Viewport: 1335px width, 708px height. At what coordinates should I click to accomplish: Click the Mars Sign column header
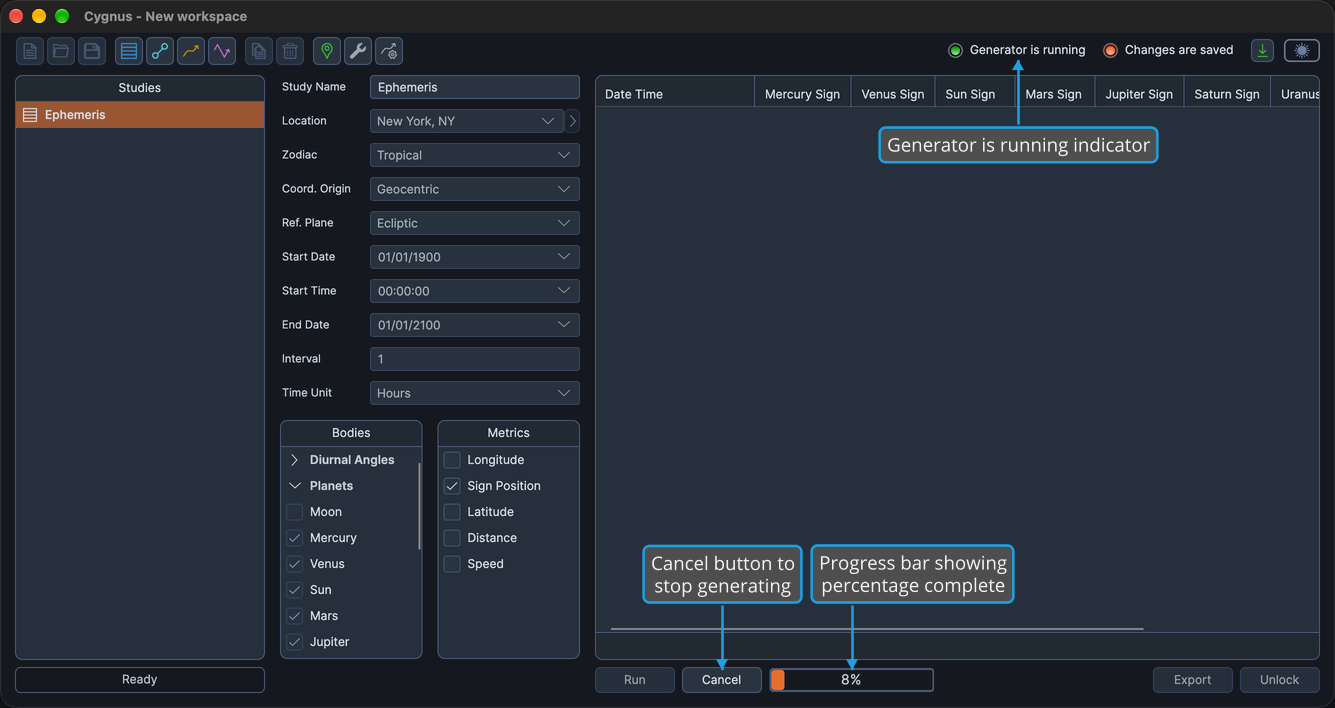pos(1054,94)
